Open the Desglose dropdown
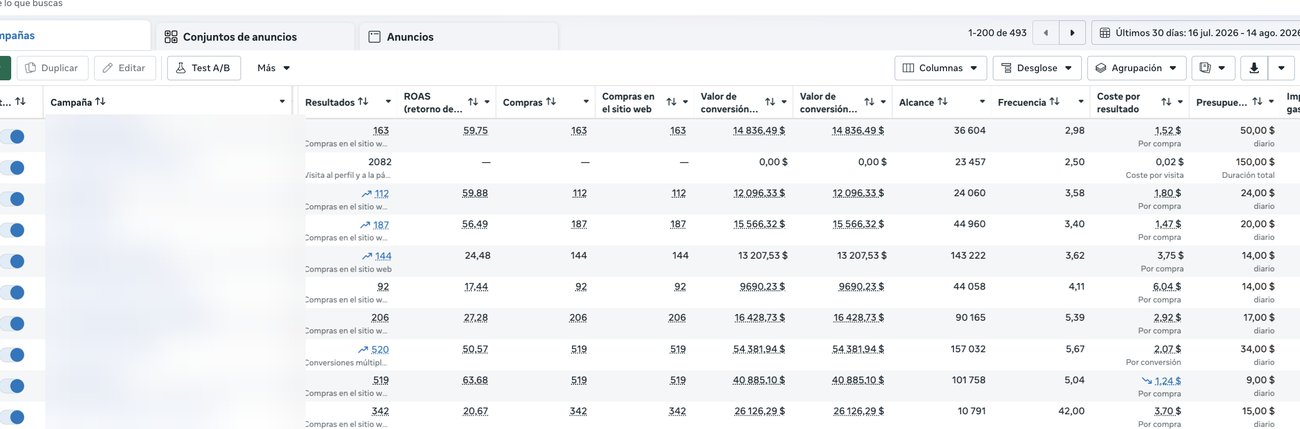Image resolution: width=1300 pixels, height=429 pixels. point(1037,68)
